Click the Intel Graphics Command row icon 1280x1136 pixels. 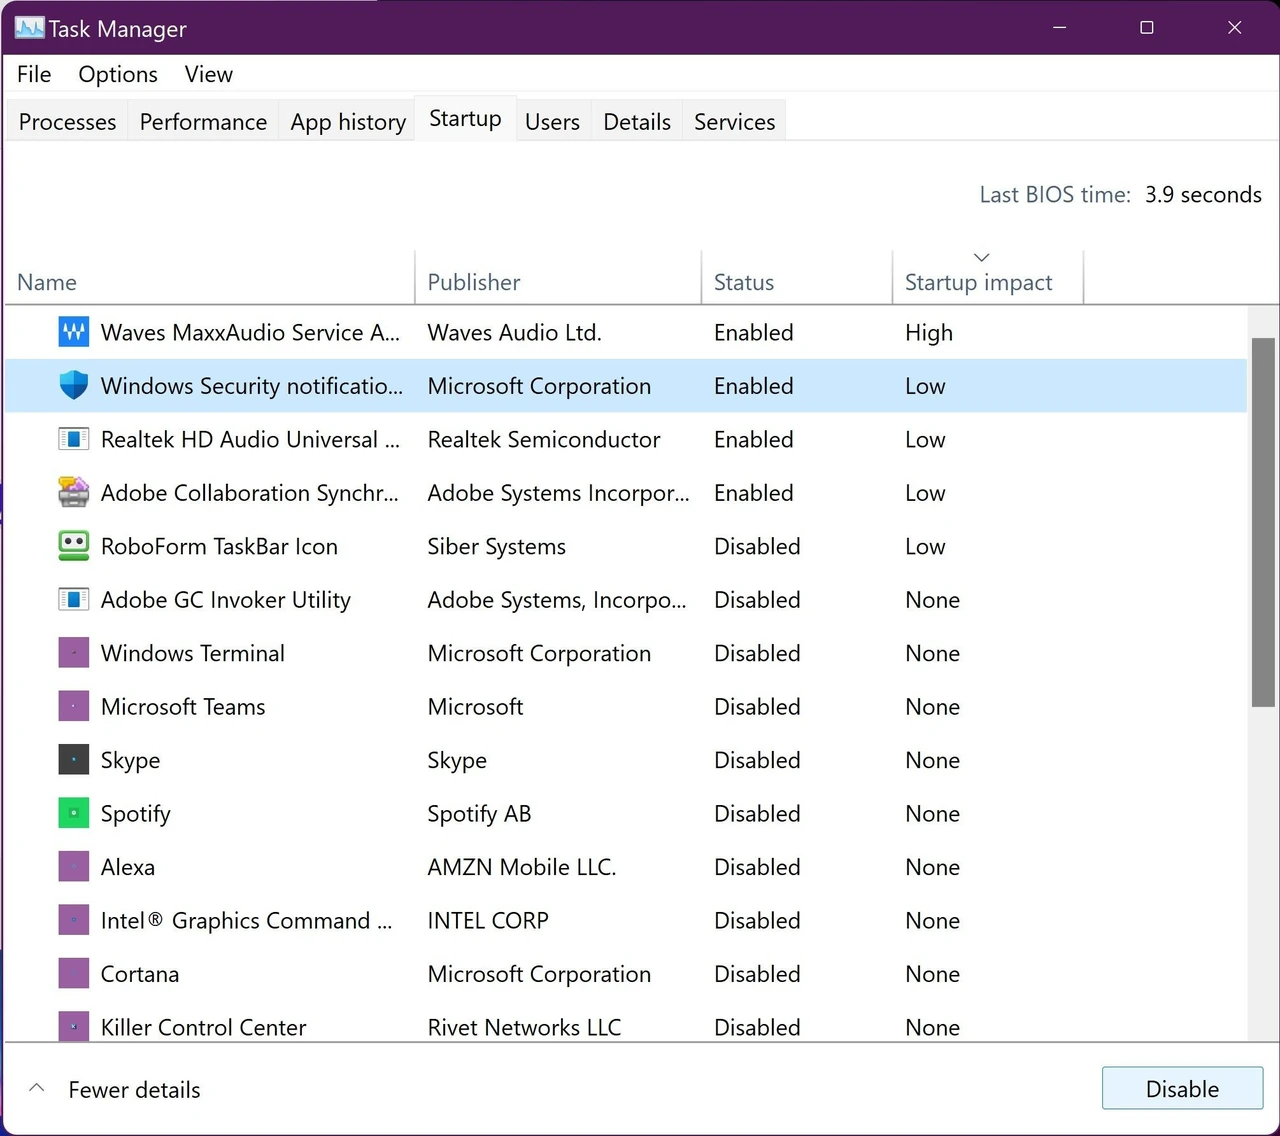click(74, 920)
